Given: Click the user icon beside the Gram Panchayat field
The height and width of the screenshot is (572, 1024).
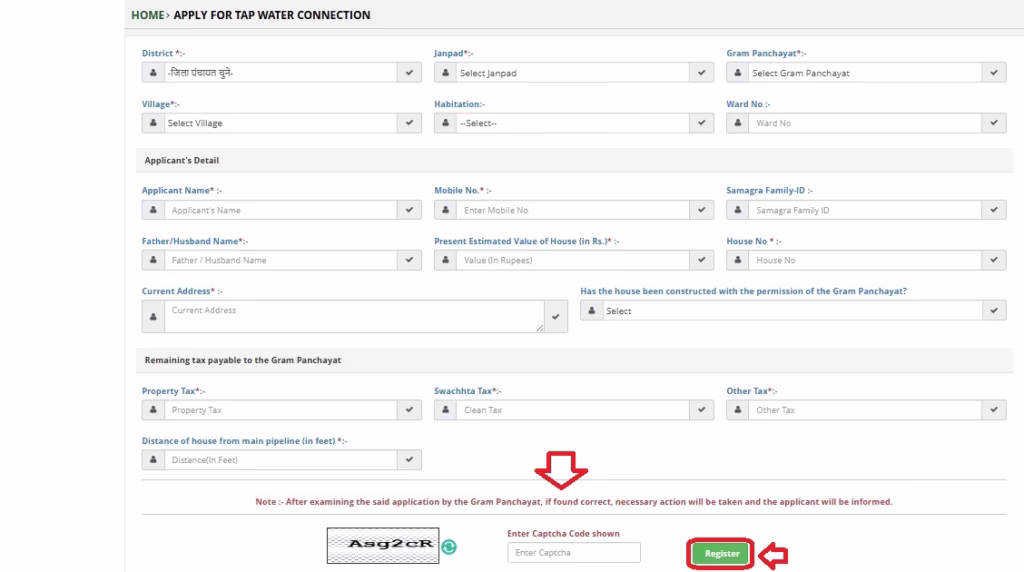Looking at the screenshot, I should [x=738, y=72].
